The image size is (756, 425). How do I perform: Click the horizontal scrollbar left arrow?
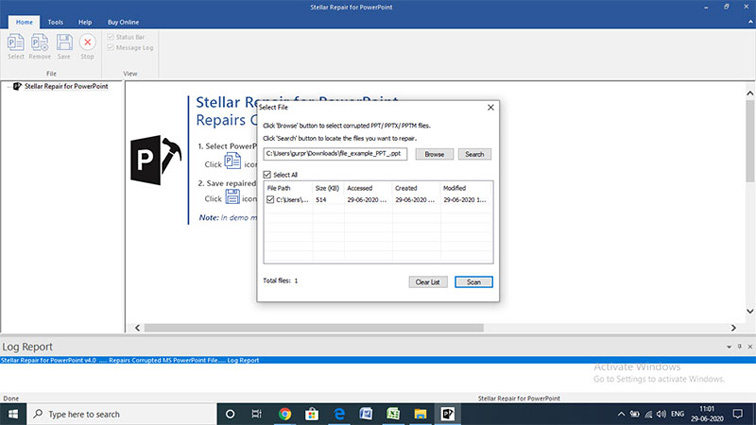point(137,328)
